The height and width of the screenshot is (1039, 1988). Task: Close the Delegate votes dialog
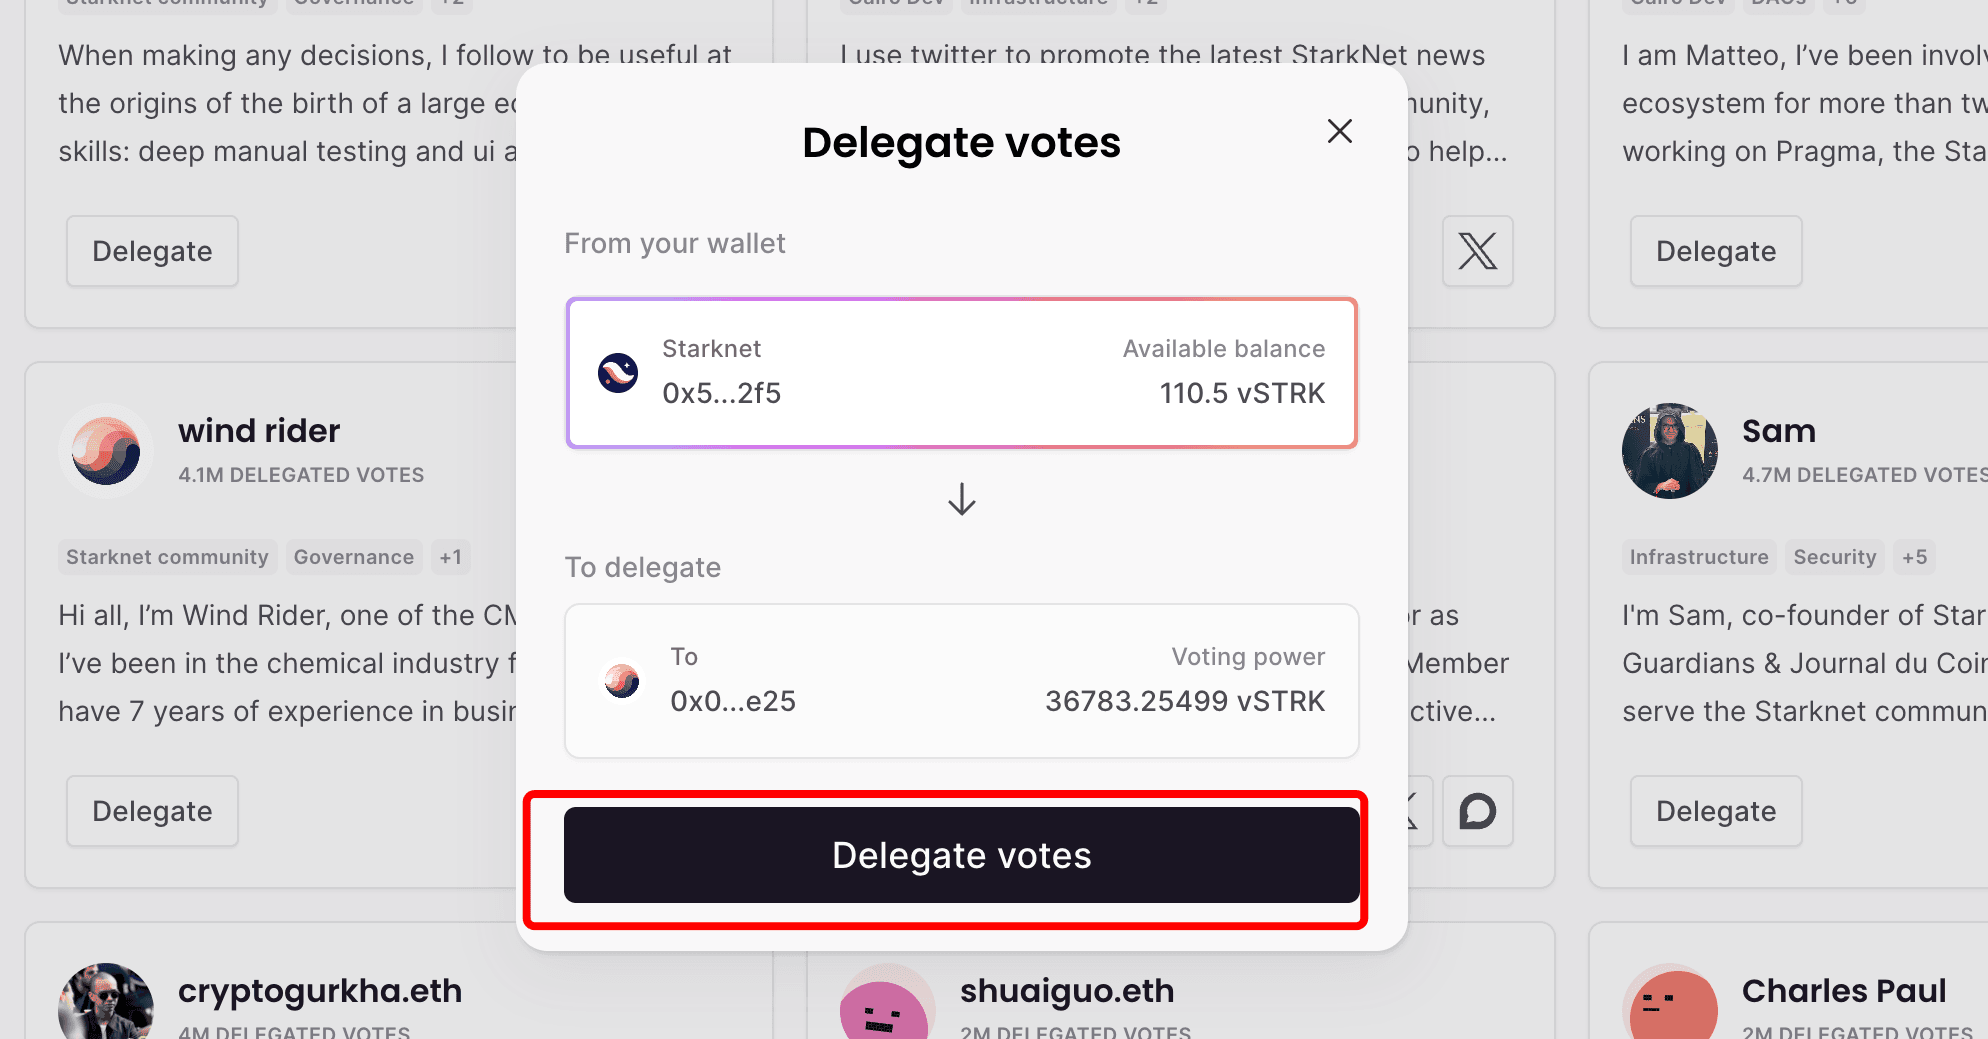point(1339,131)
